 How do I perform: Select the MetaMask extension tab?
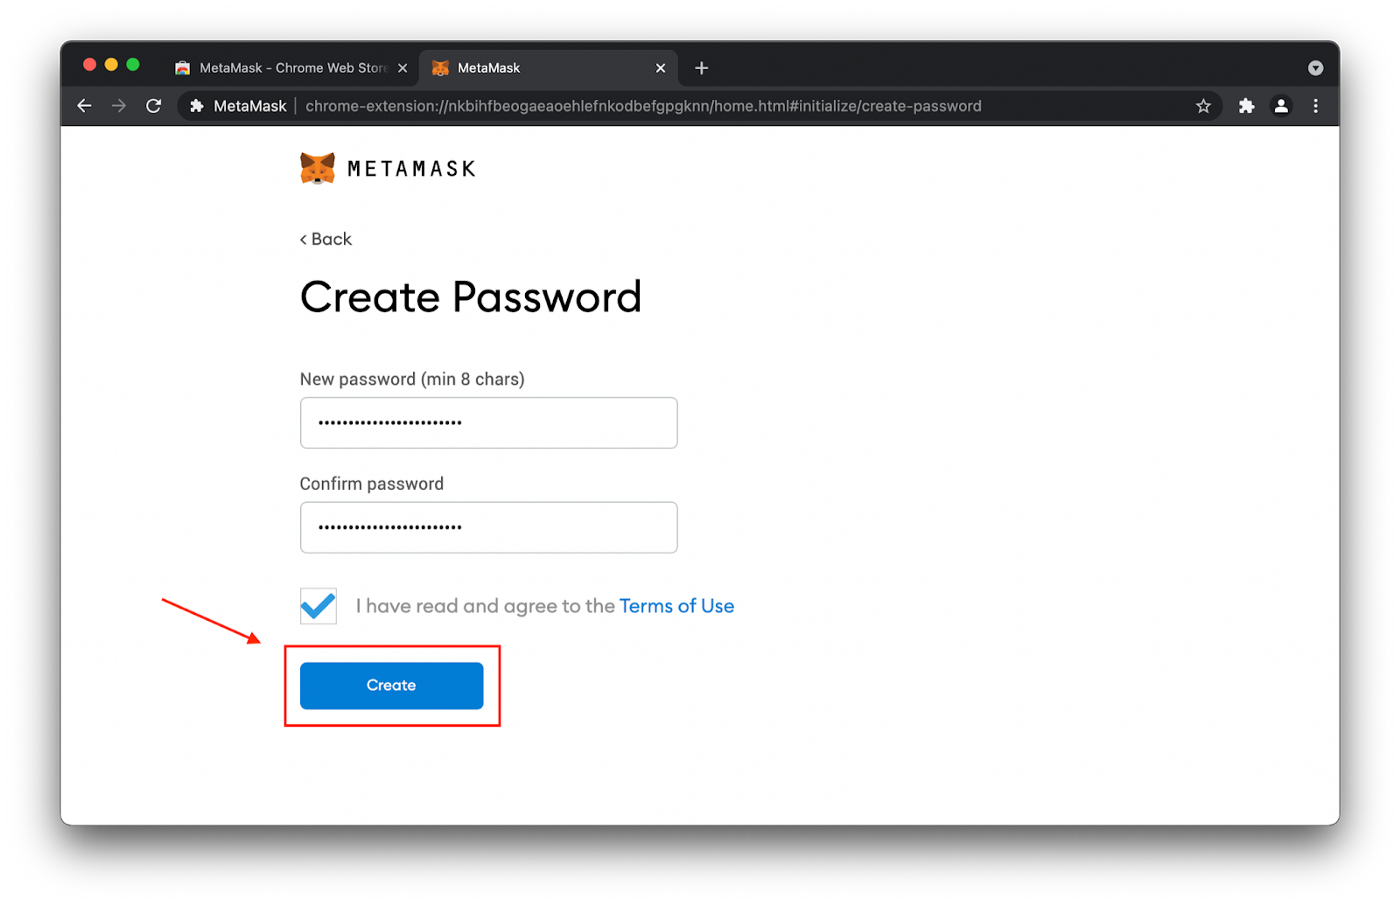540,68
